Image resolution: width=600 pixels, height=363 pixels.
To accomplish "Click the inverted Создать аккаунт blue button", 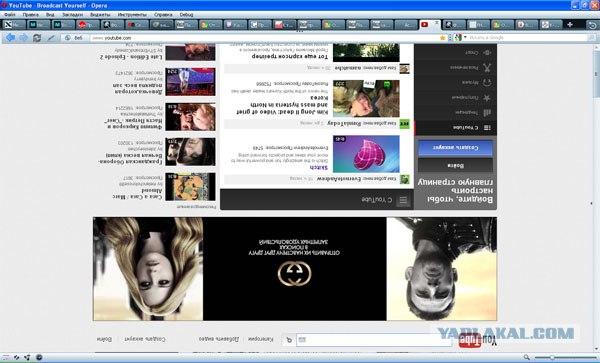I will (x=455, y=148).
